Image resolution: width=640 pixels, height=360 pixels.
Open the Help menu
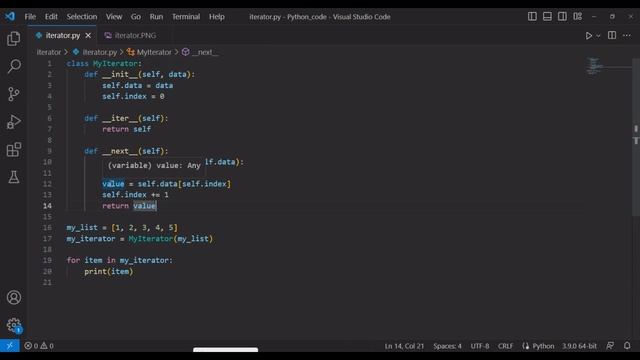pyautogui.click(x=217, y=17)
